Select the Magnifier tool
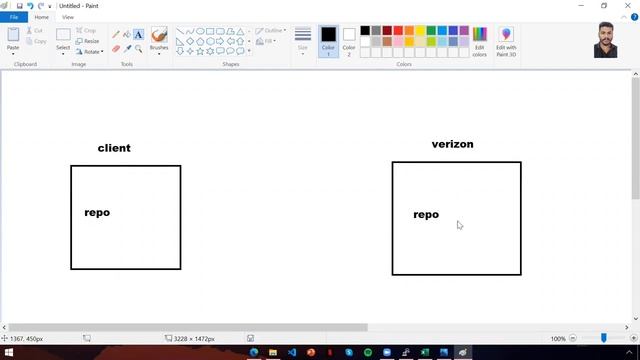 tap(139, 49)
